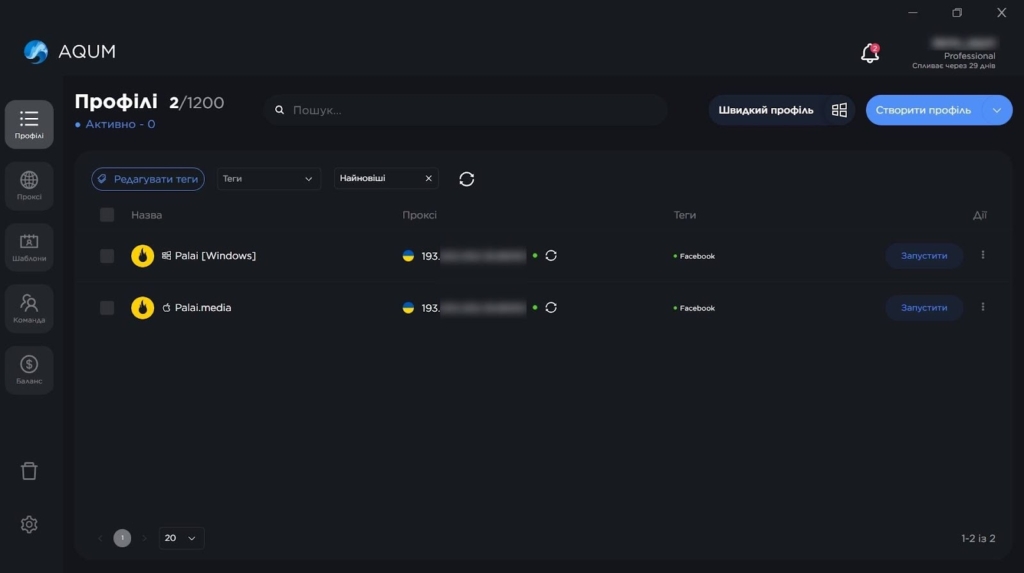Click into the Пошук search field
This screenshot has height=573, width=1024.
(x=470, y=110)
